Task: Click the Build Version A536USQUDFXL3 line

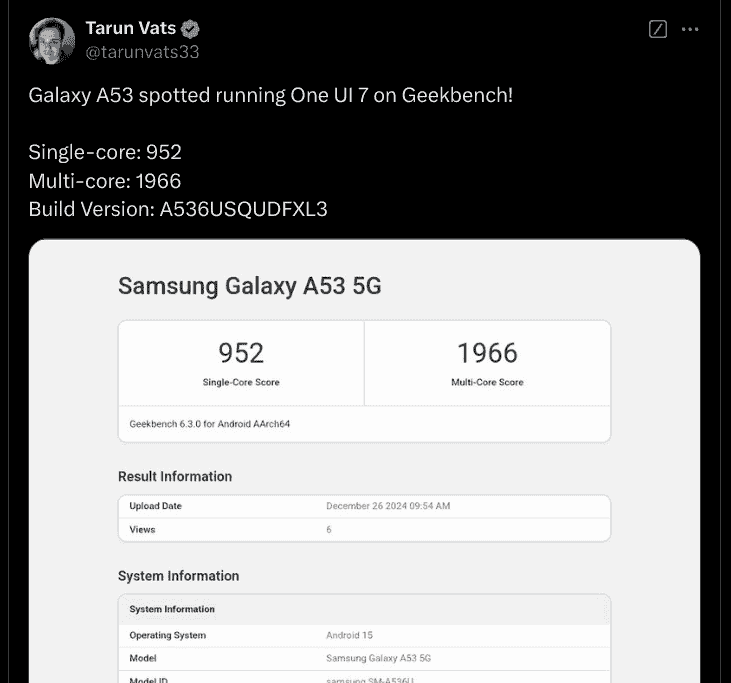Action: point(178,209)
